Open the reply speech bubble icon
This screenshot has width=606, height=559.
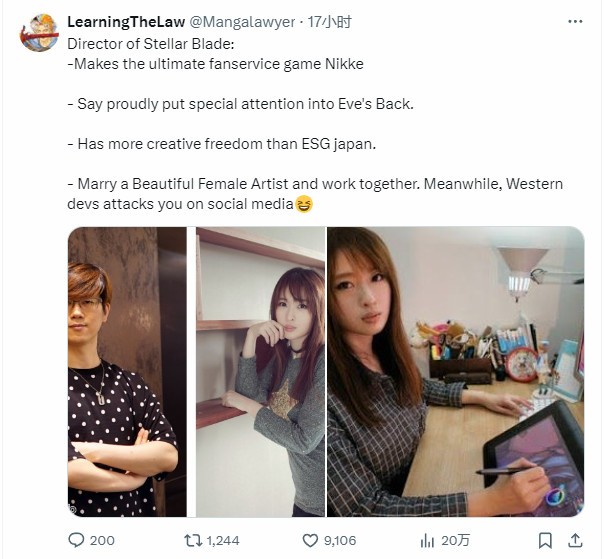[x=77, y=540]
